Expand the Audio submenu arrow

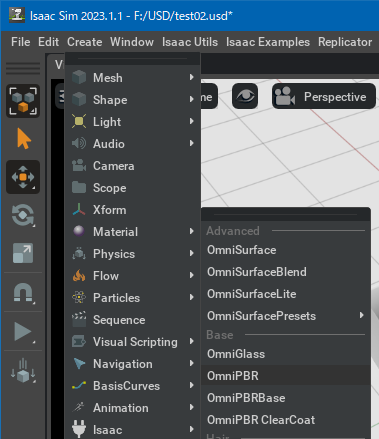click(192, 143)
